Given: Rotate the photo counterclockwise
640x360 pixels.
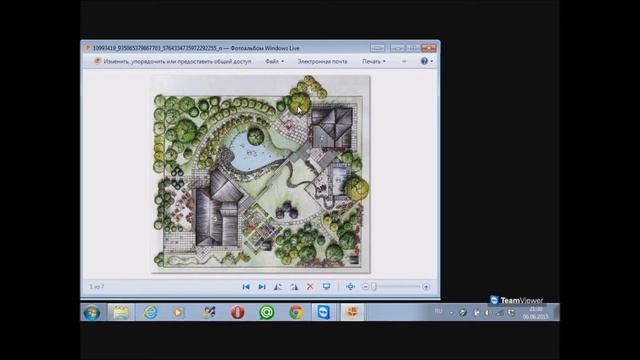Looking at the screenshot, I should pos(278,287).
